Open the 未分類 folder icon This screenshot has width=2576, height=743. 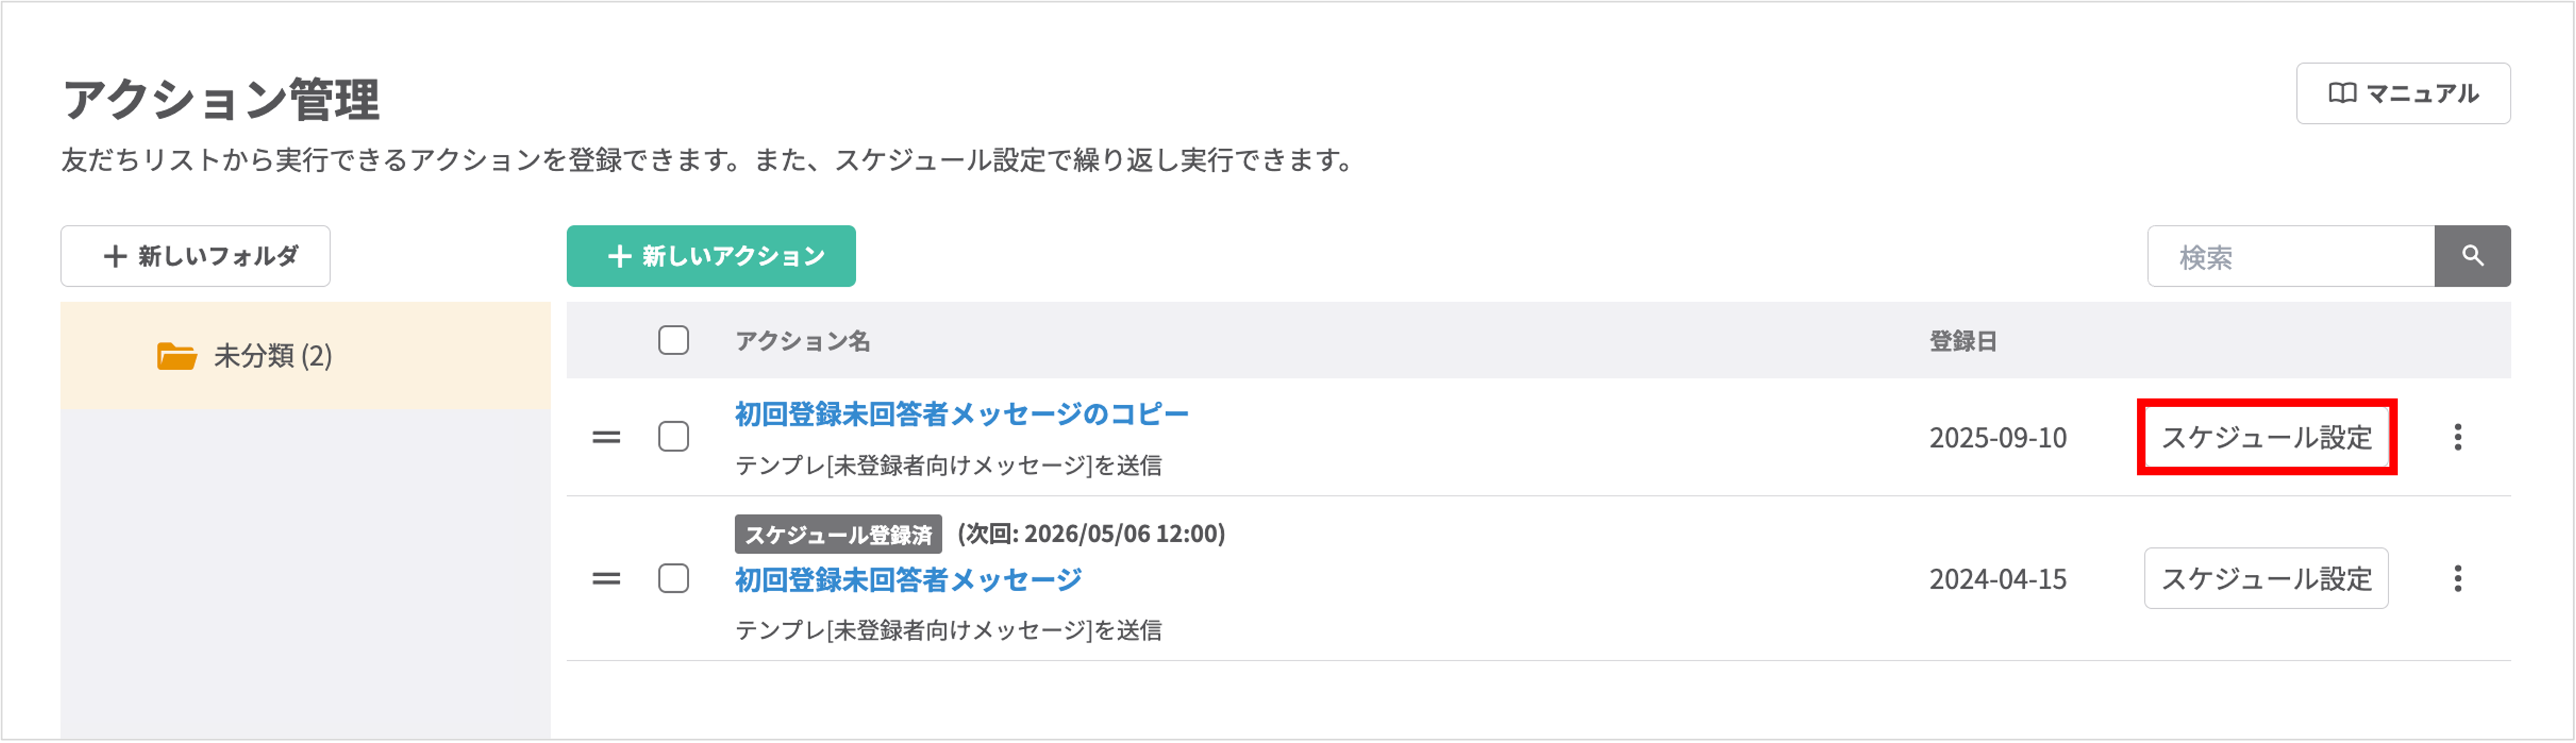177,356
